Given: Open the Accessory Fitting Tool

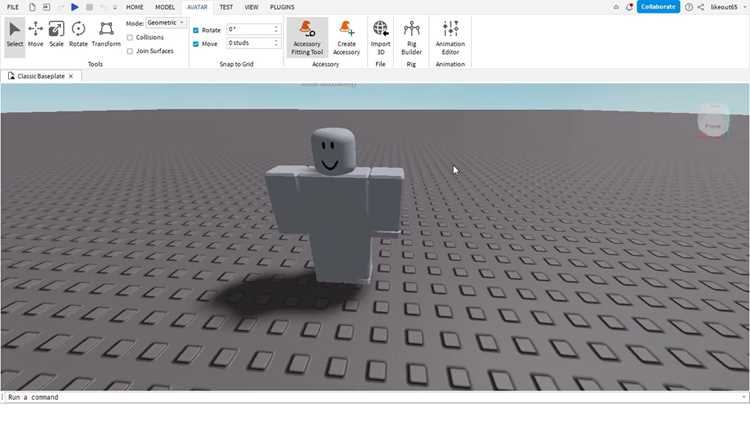Looking at the screenshot, I should (x=307, y=38).
